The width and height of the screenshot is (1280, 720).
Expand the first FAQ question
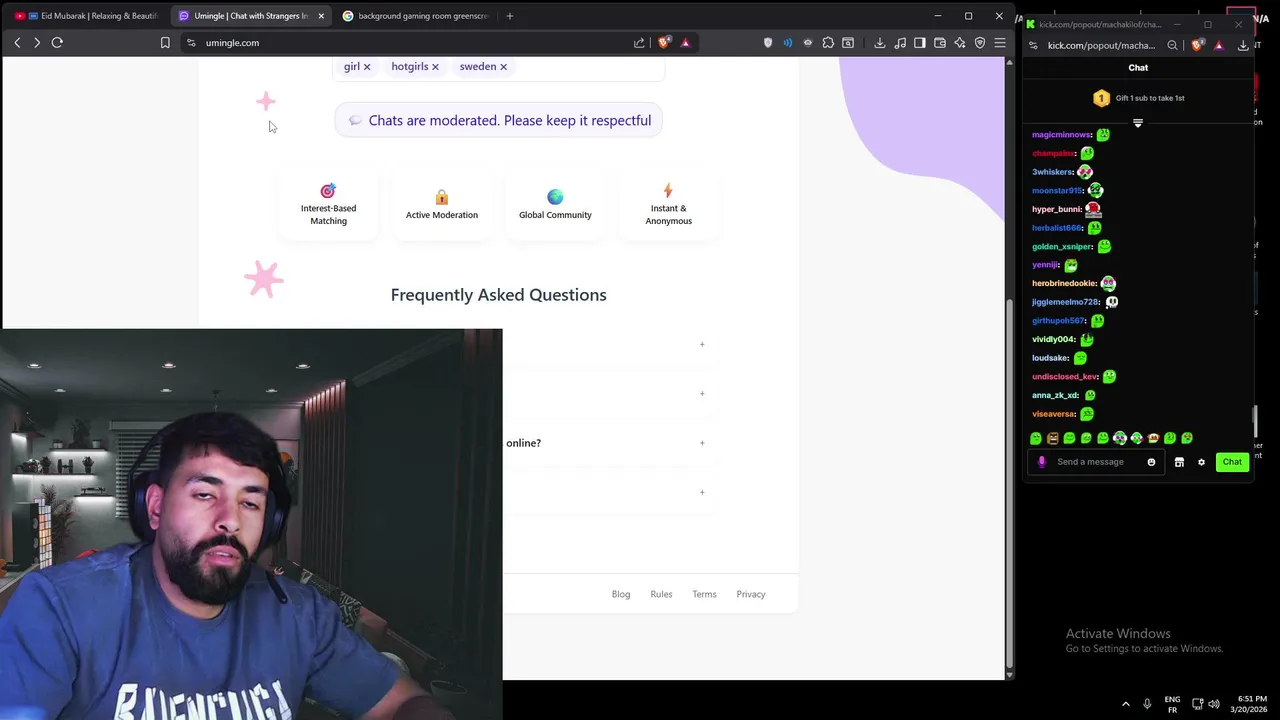[702, 344]
